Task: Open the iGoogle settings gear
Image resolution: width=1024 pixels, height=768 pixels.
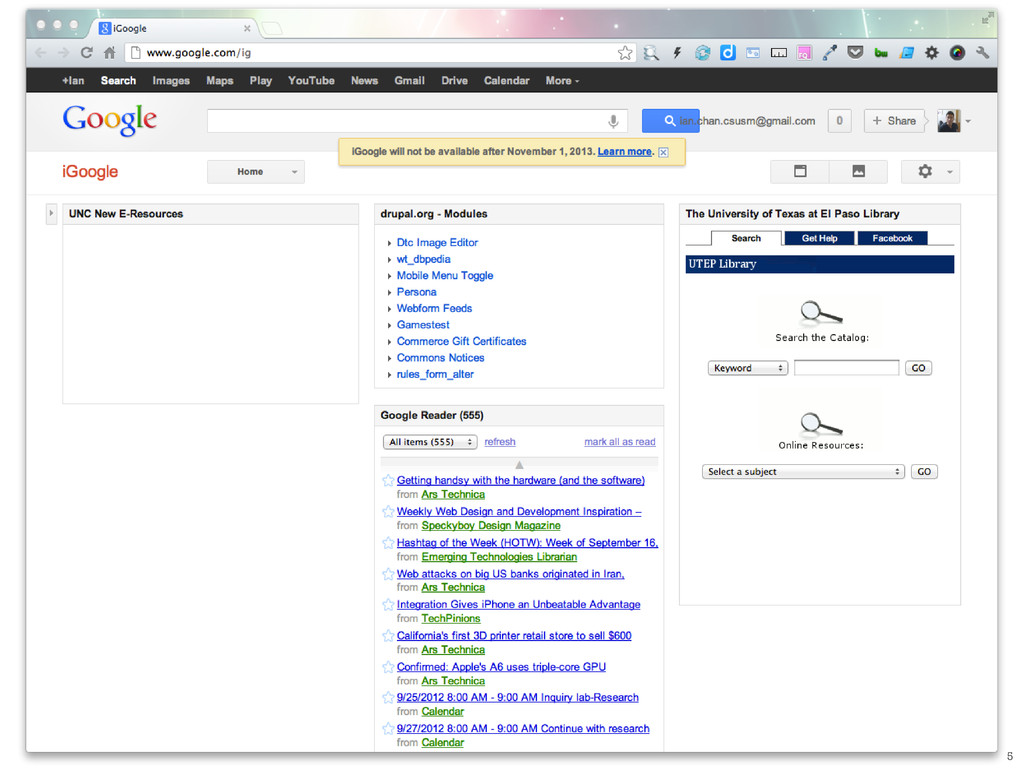Action: pyautogui.click(x=930, y=172)
